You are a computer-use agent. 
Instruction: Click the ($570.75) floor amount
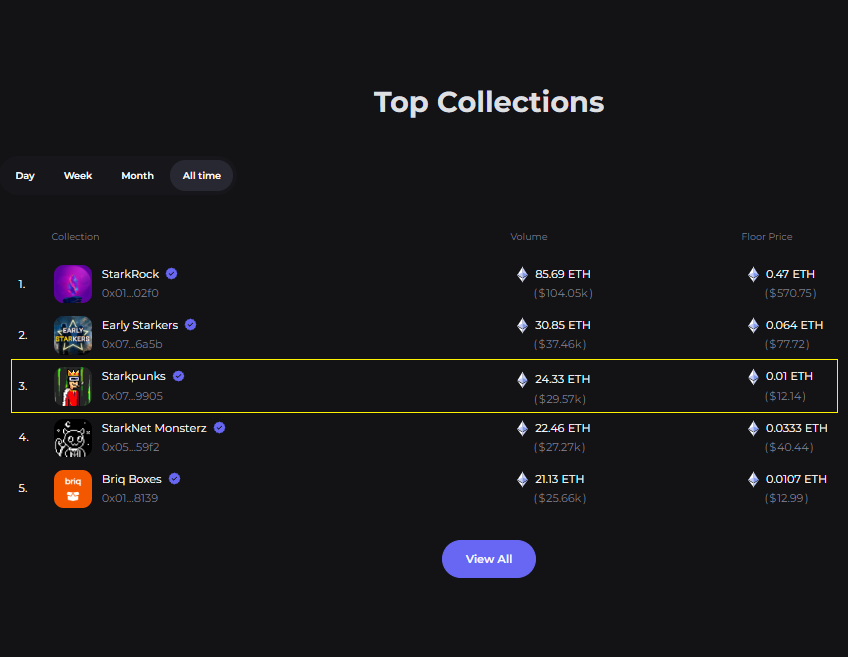pyautogui.click(x=790, y=293)
